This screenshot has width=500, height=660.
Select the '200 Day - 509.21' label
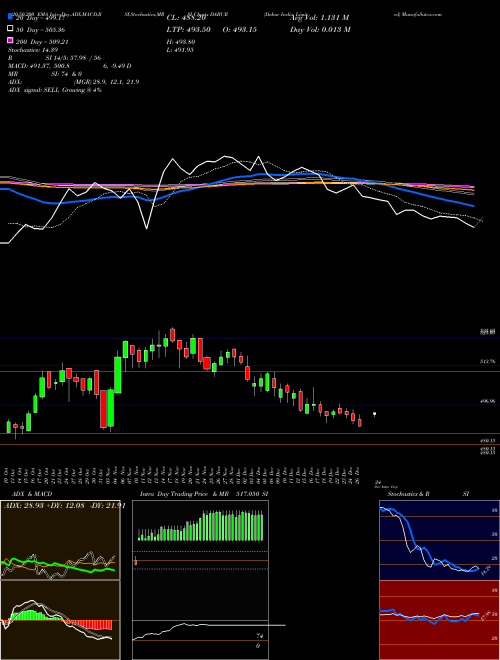[43, 42]
